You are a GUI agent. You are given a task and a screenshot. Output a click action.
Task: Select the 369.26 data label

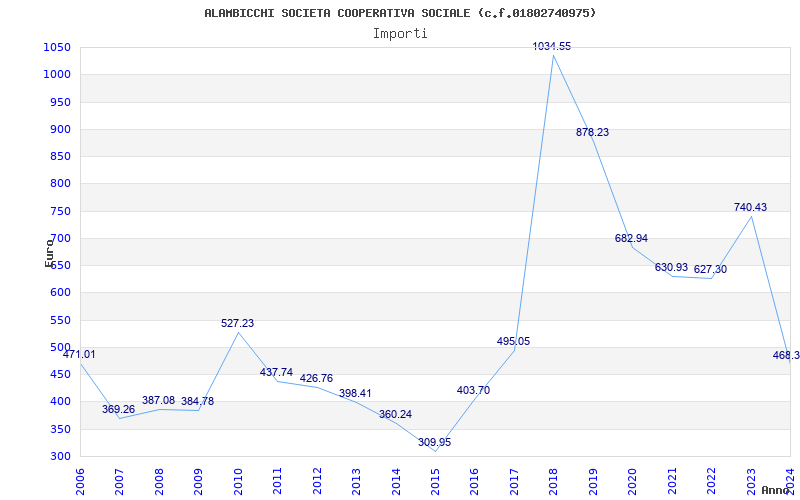(x=118, y=409)
